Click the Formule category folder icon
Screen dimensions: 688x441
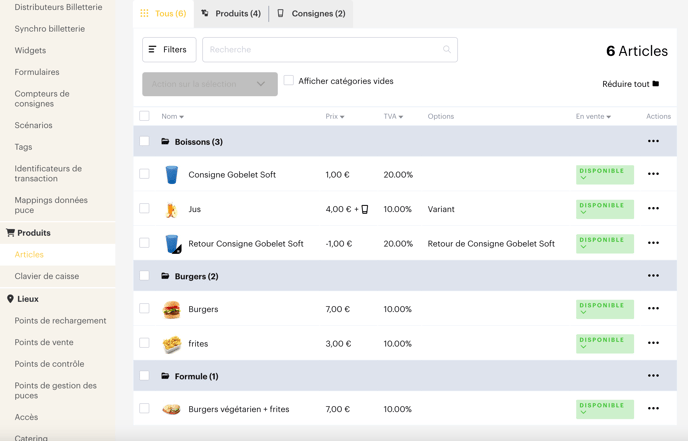tap(165, 376)
